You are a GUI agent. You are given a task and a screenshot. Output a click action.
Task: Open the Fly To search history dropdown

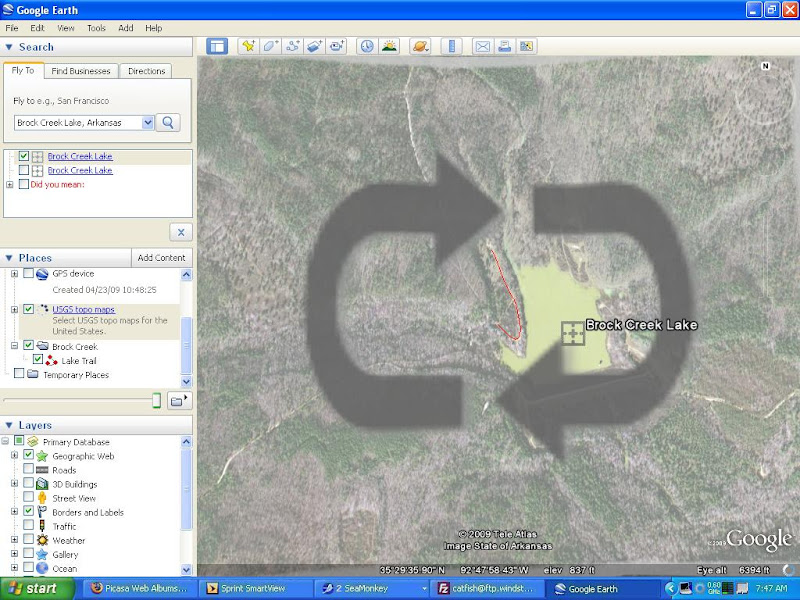coord(148,122)
